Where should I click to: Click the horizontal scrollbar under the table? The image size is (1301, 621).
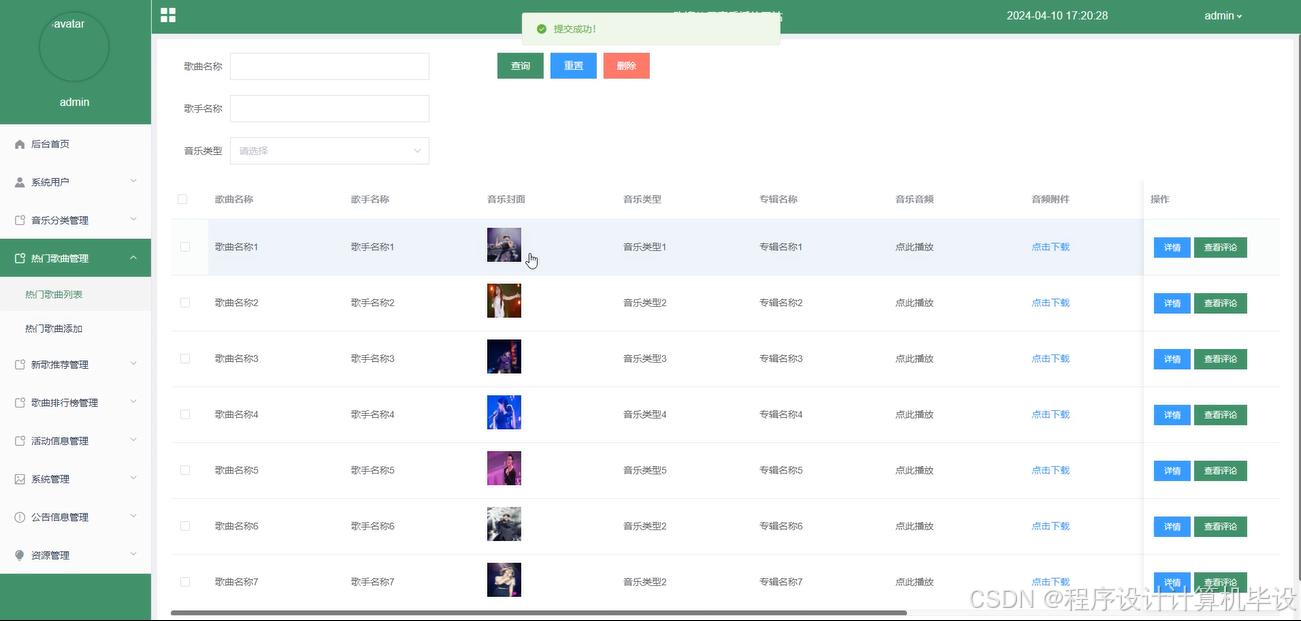(539, 612)
